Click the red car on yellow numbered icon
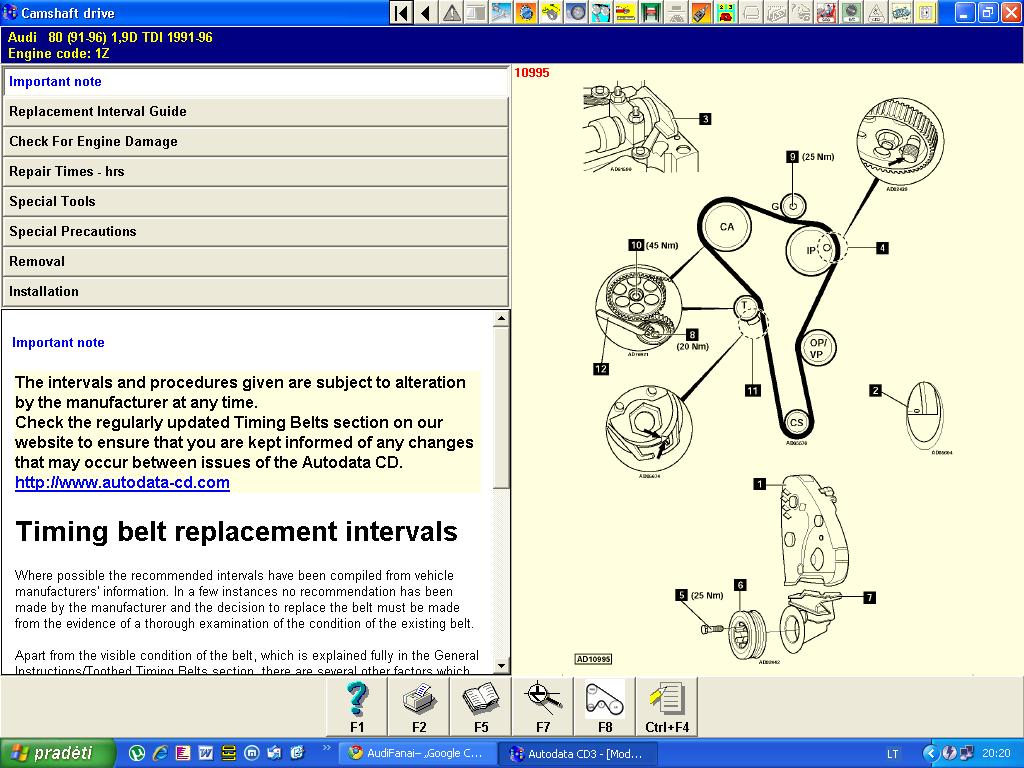 pos(724,12)
